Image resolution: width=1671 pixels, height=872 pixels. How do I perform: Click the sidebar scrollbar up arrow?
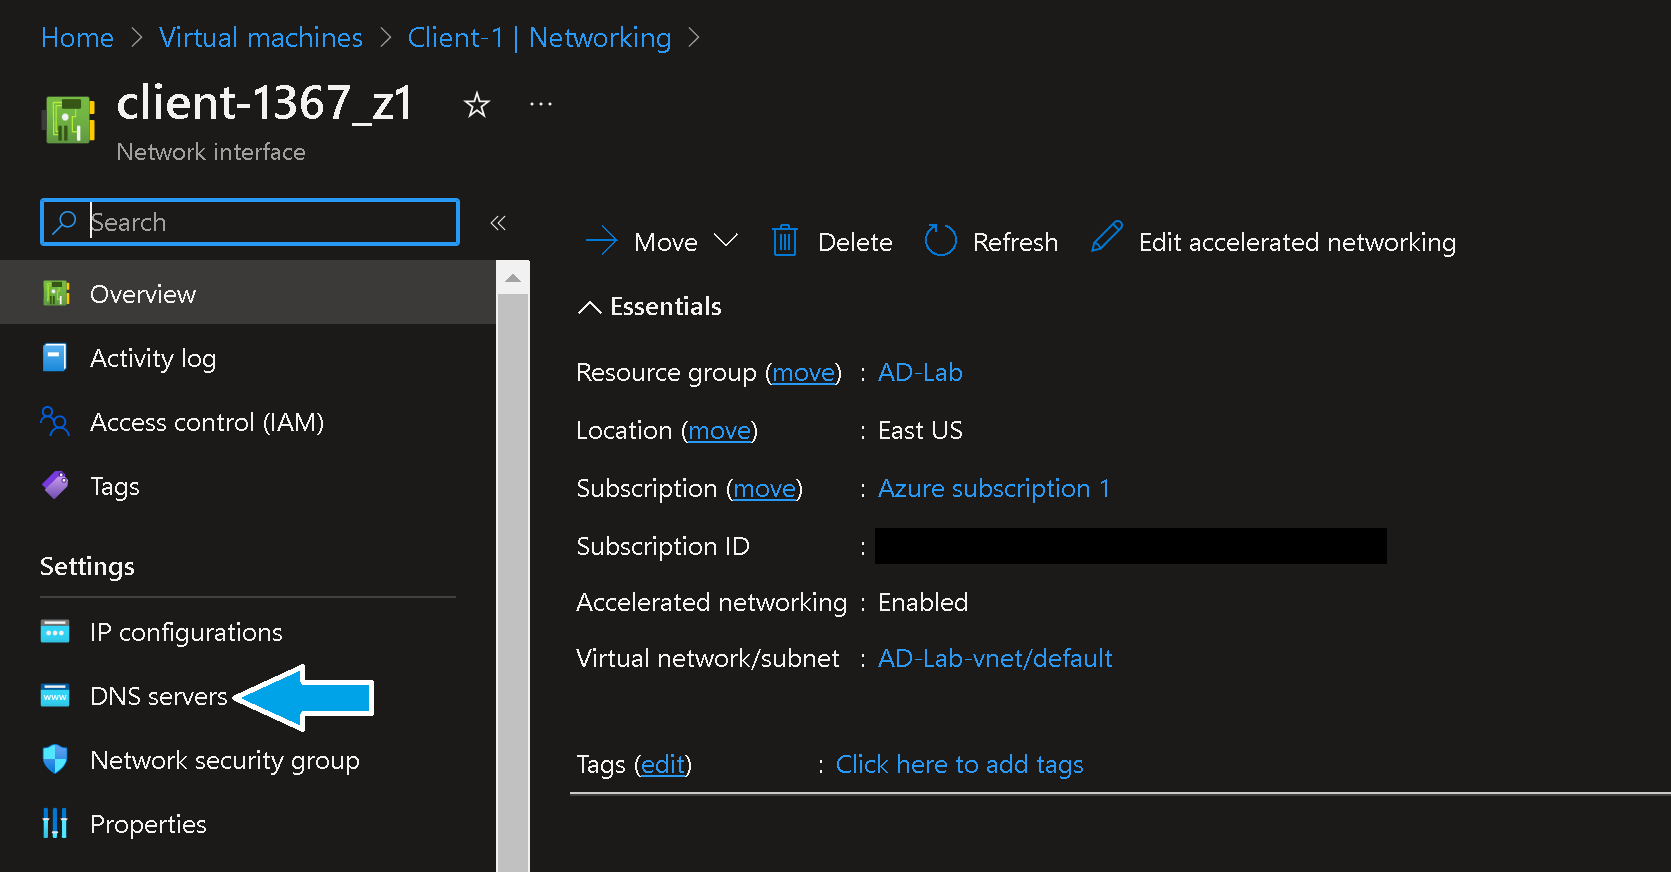[513, 278]
